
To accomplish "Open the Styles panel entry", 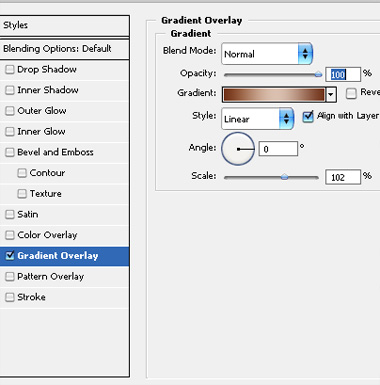I will pos(64,25).
